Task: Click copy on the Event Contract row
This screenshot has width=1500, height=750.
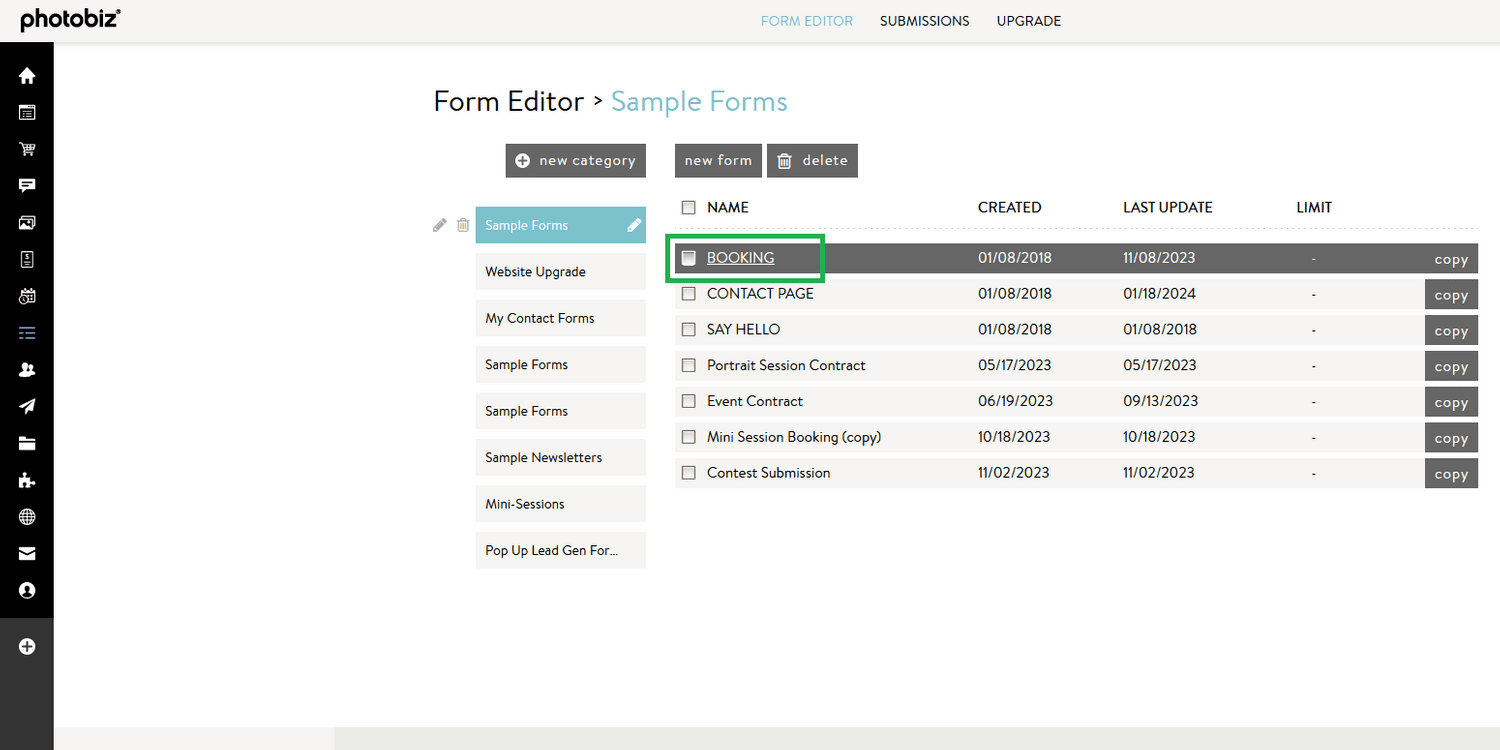Action: pos(1451,401)
